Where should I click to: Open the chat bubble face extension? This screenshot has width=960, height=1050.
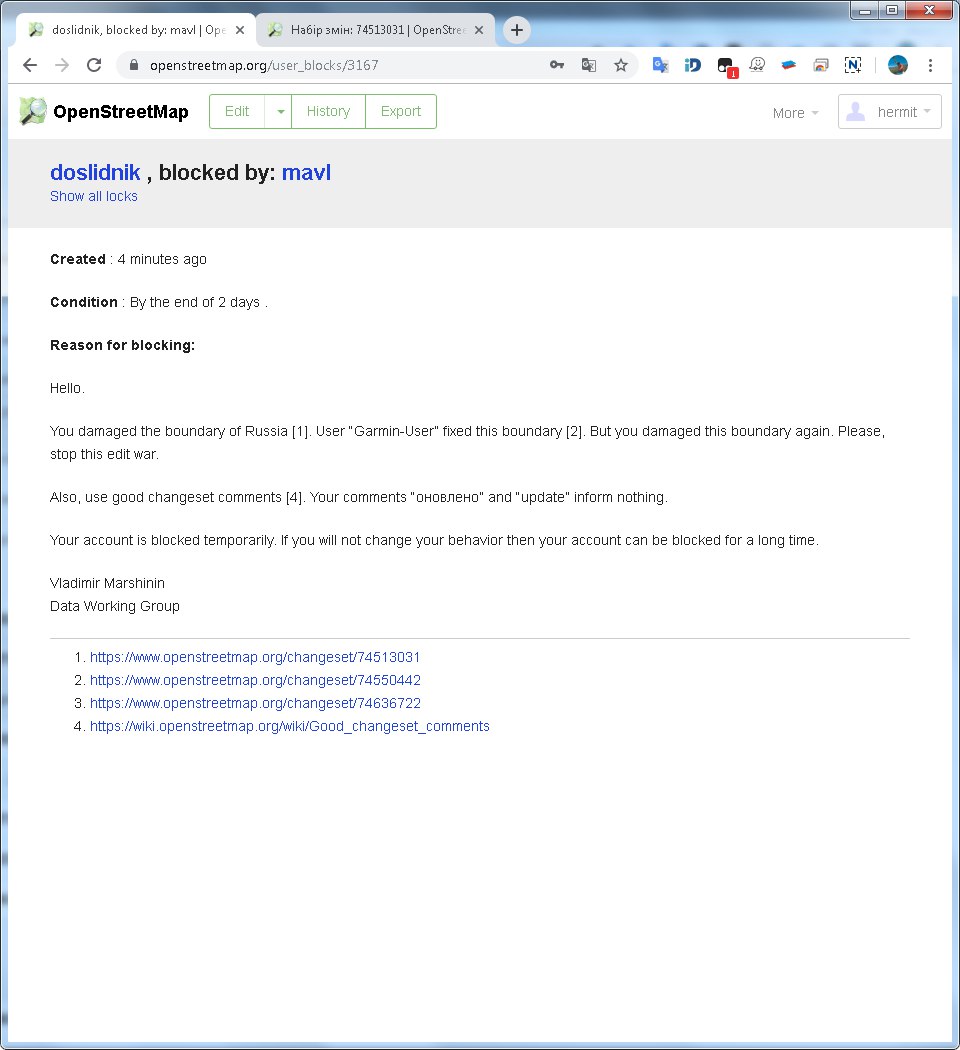click(x=757, y=65)
